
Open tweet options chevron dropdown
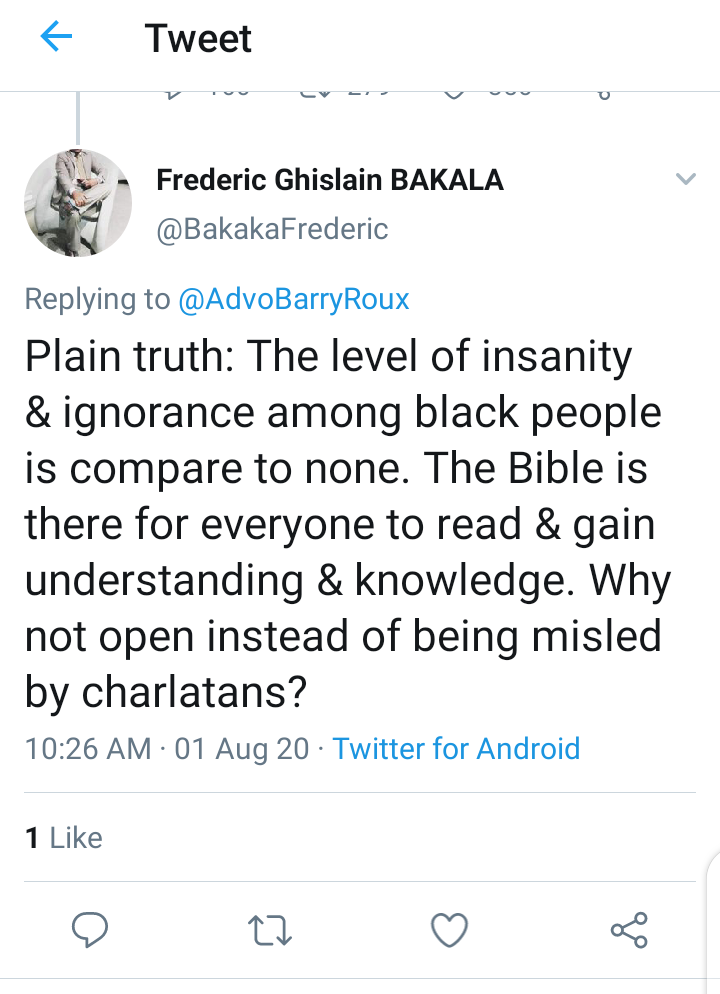[x=686, y=179]
